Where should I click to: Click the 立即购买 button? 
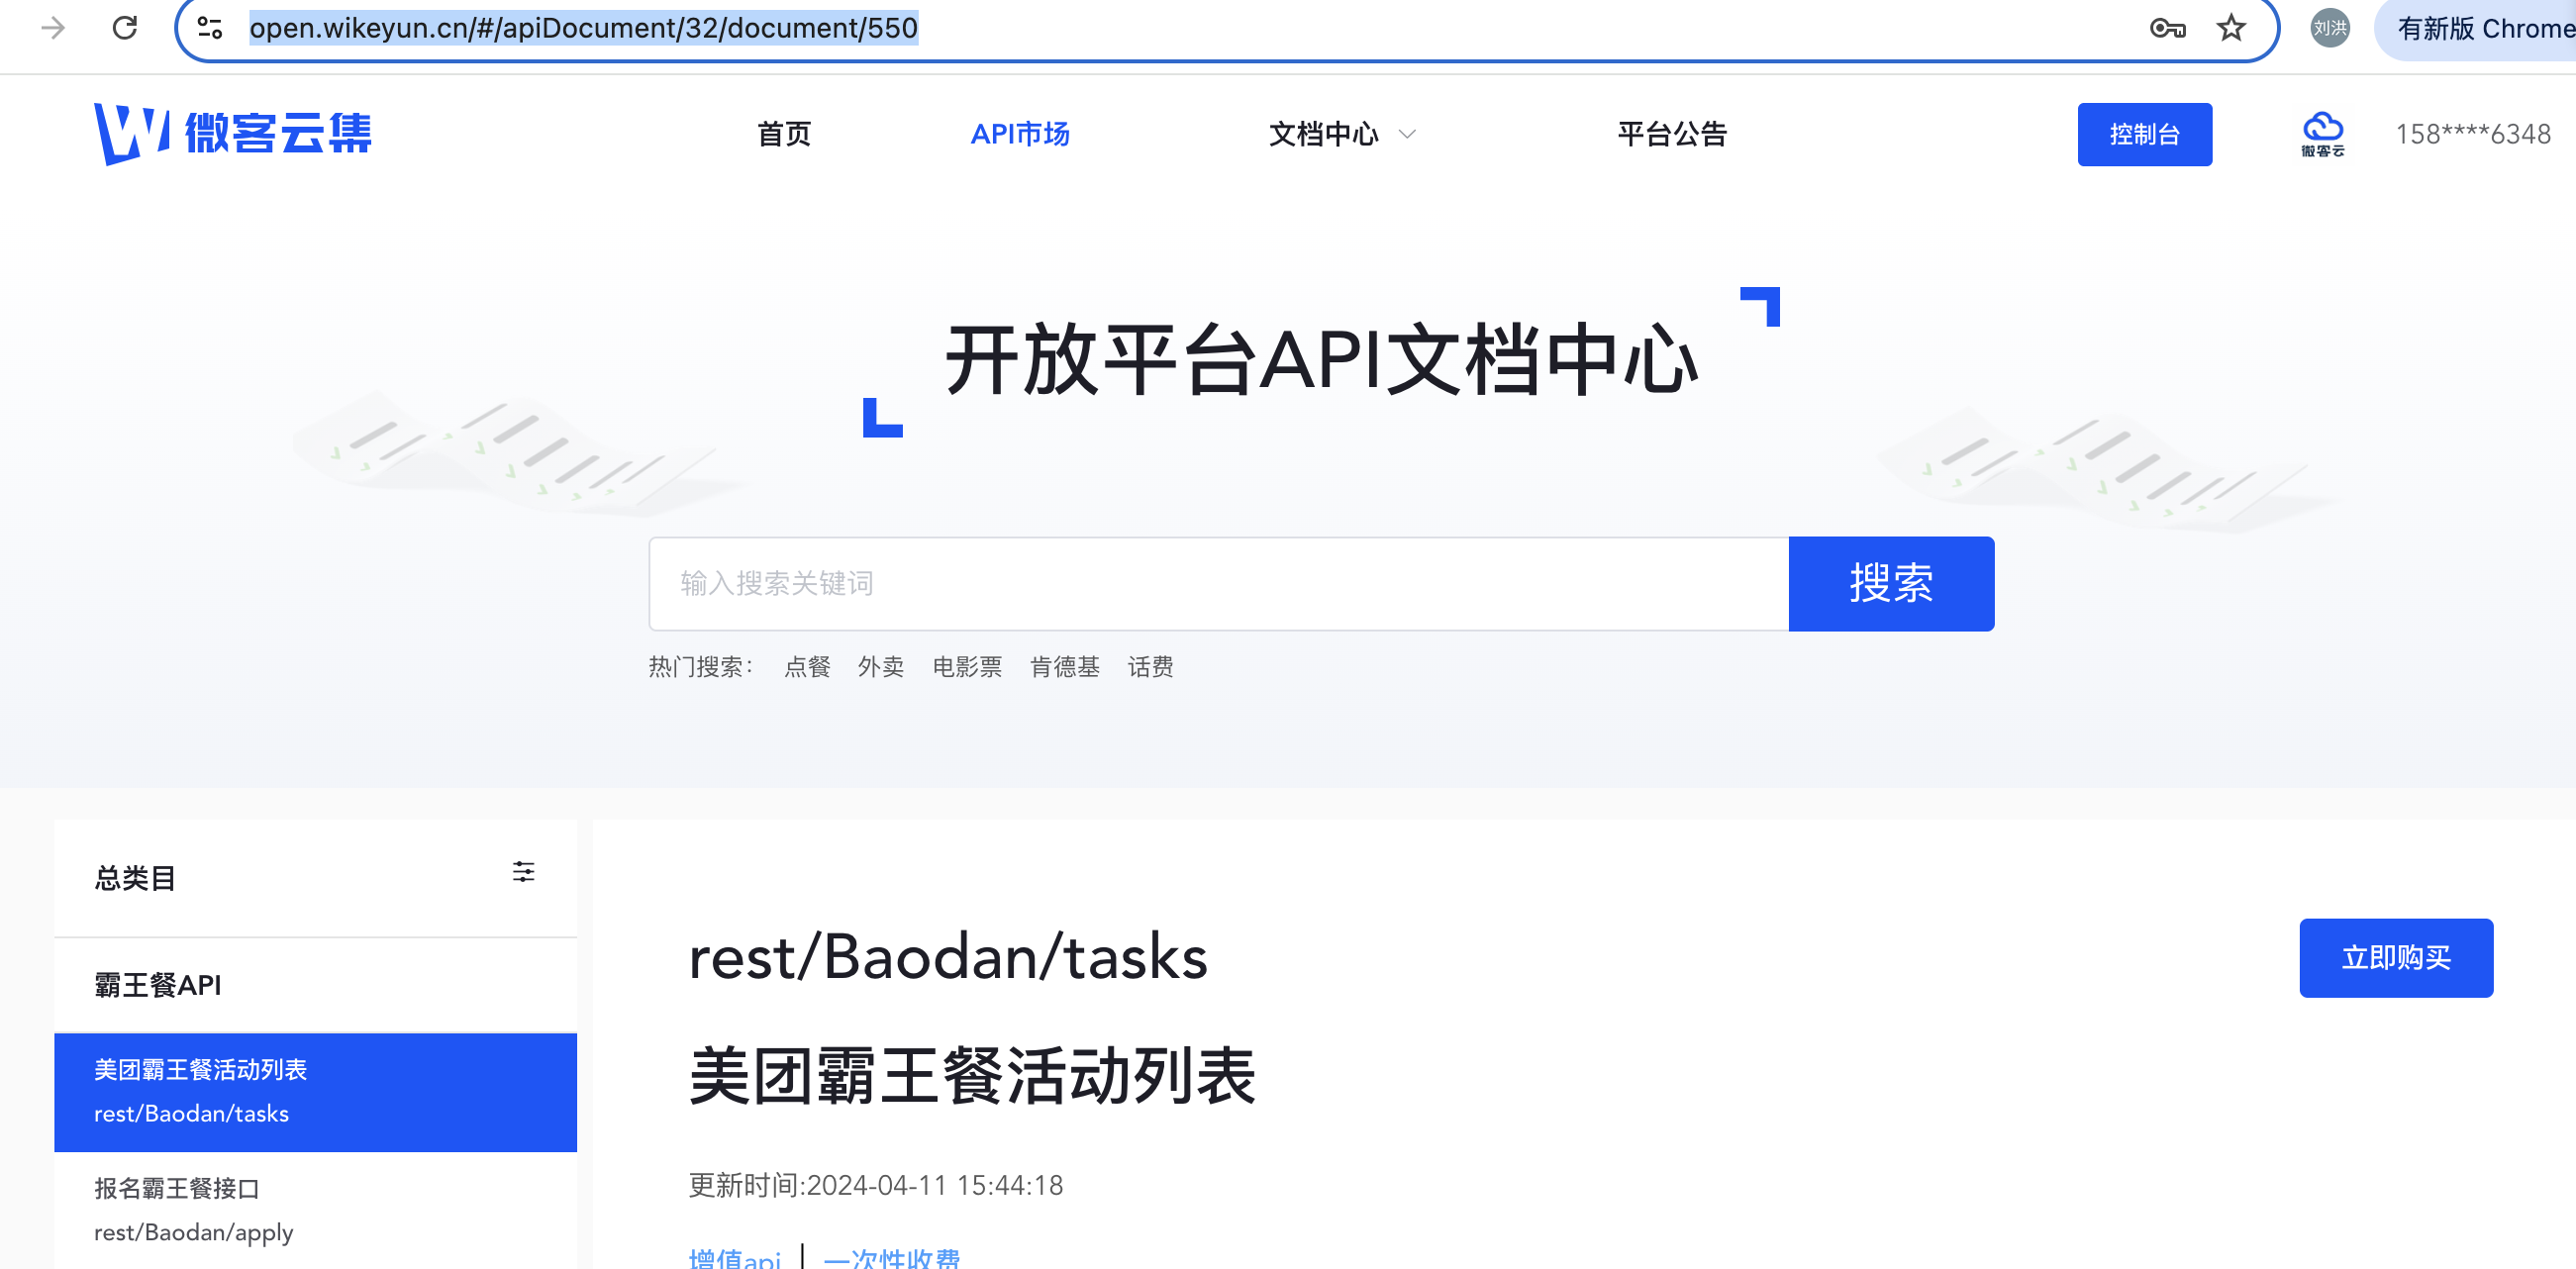point(2395,957)
